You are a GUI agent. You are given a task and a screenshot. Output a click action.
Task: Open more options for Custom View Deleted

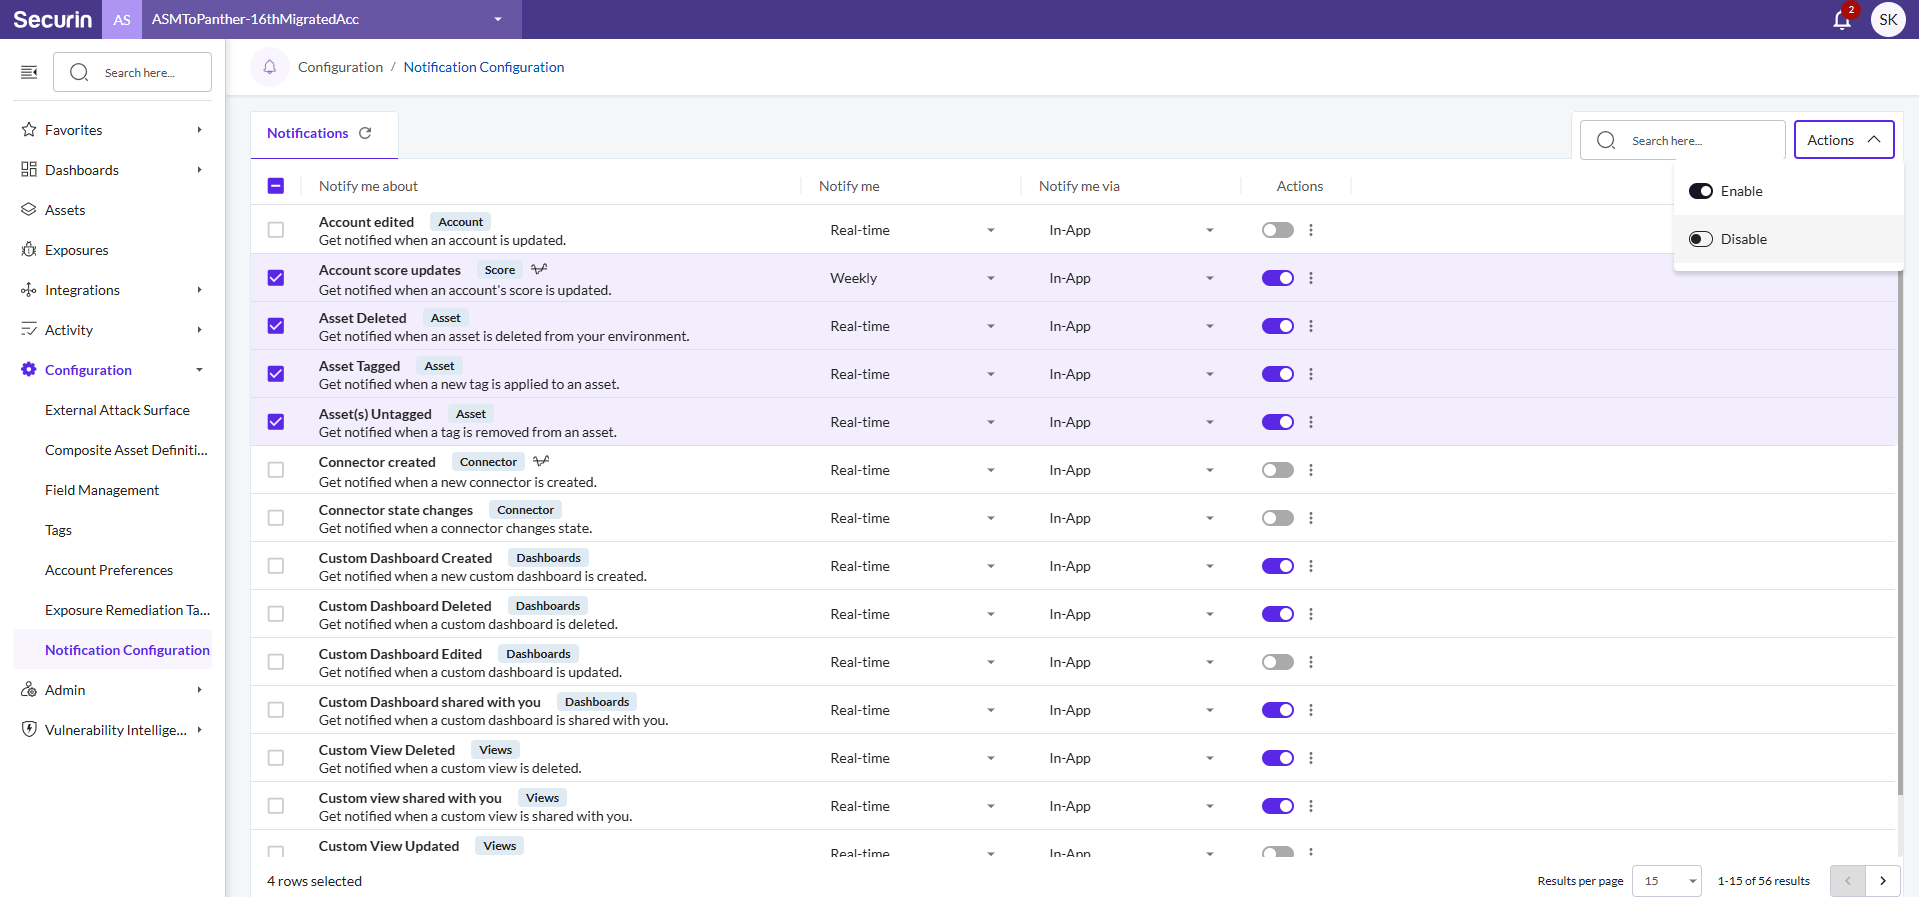point(1311,758)
